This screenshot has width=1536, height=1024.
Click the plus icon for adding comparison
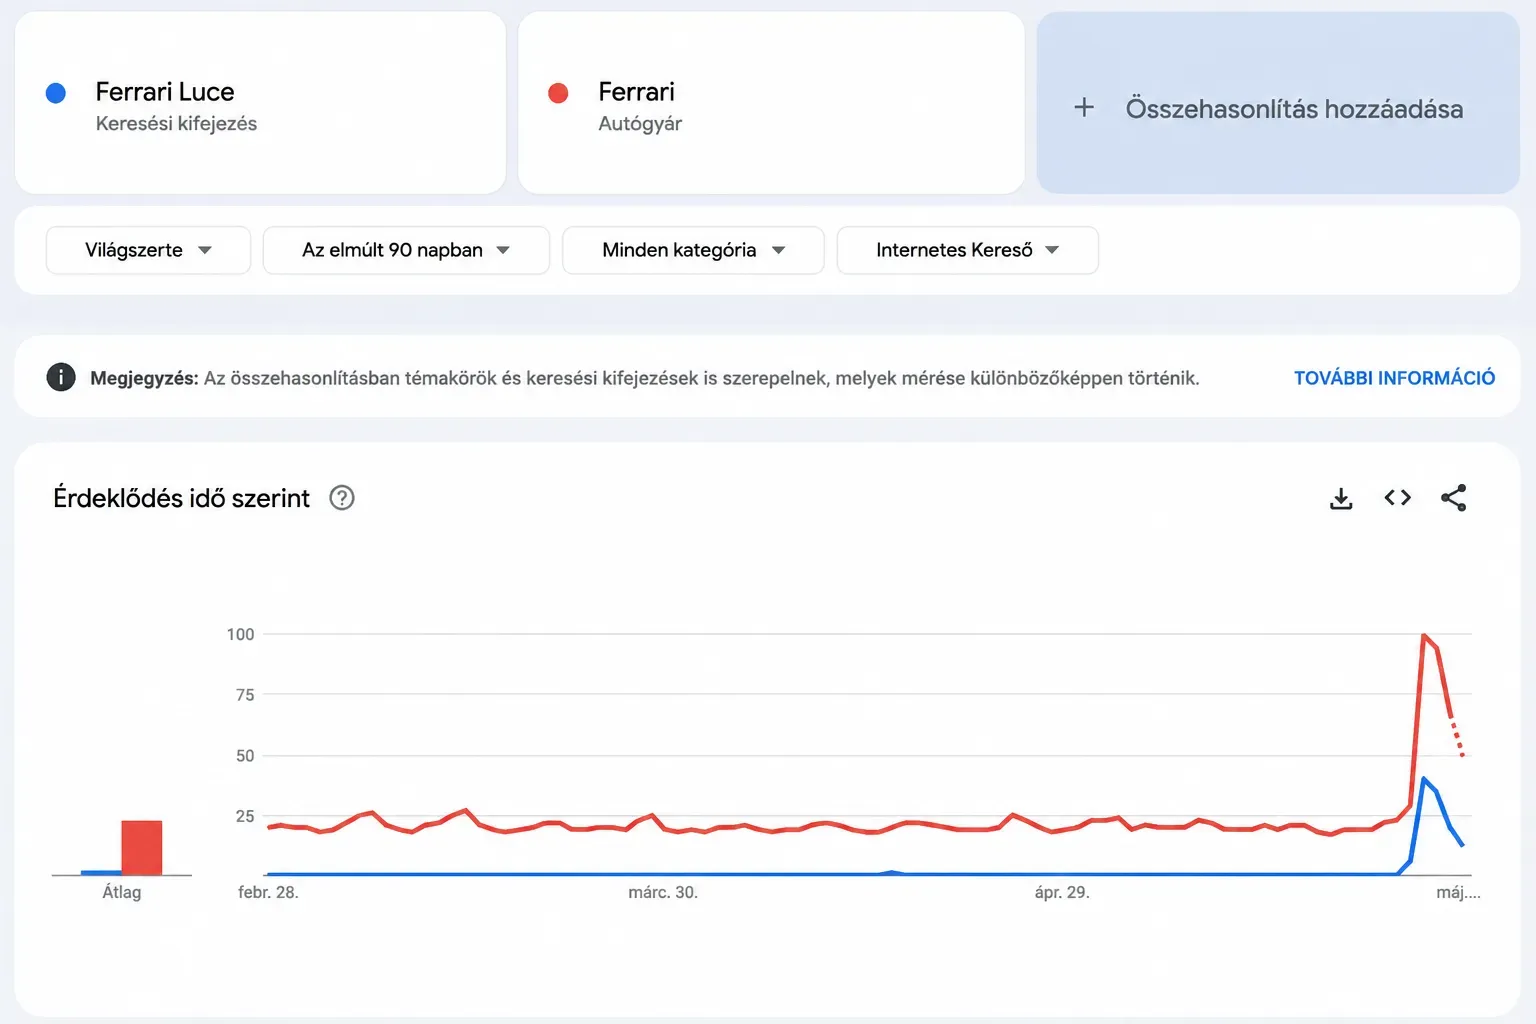[1084, 108]
